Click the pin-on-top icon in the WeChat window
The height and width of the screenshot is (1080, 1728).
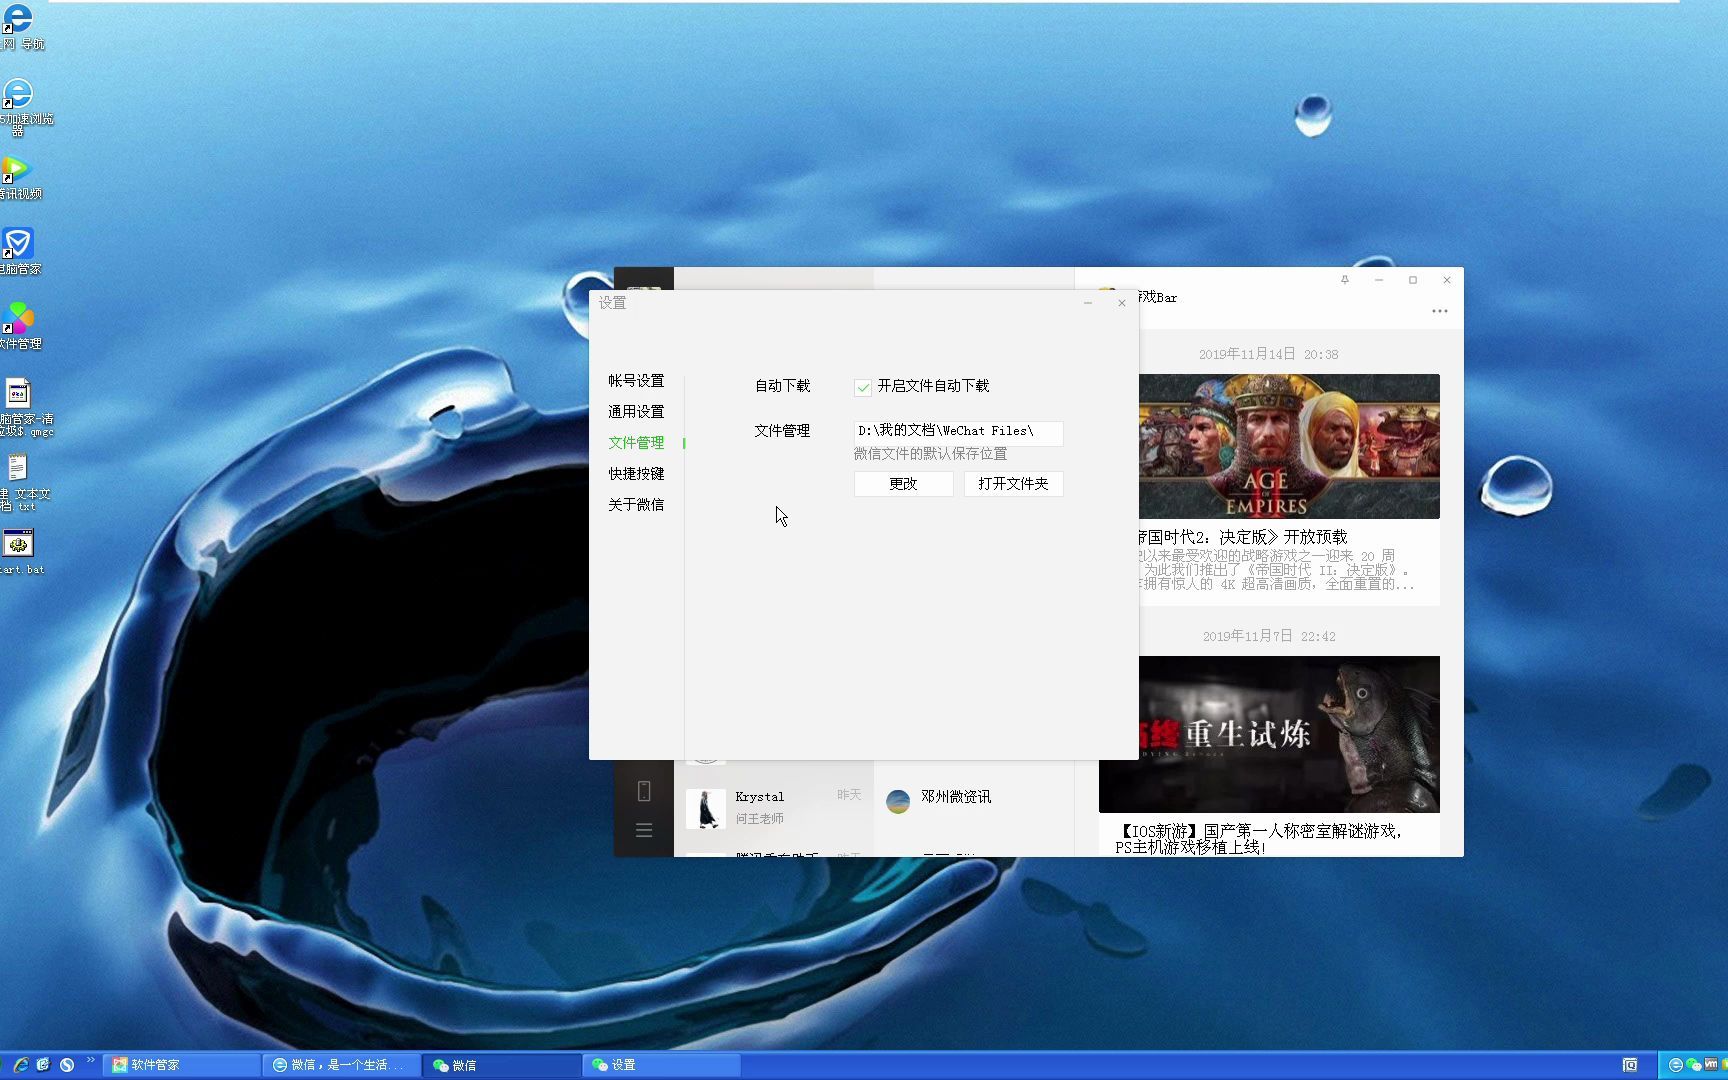point(1345,280)
